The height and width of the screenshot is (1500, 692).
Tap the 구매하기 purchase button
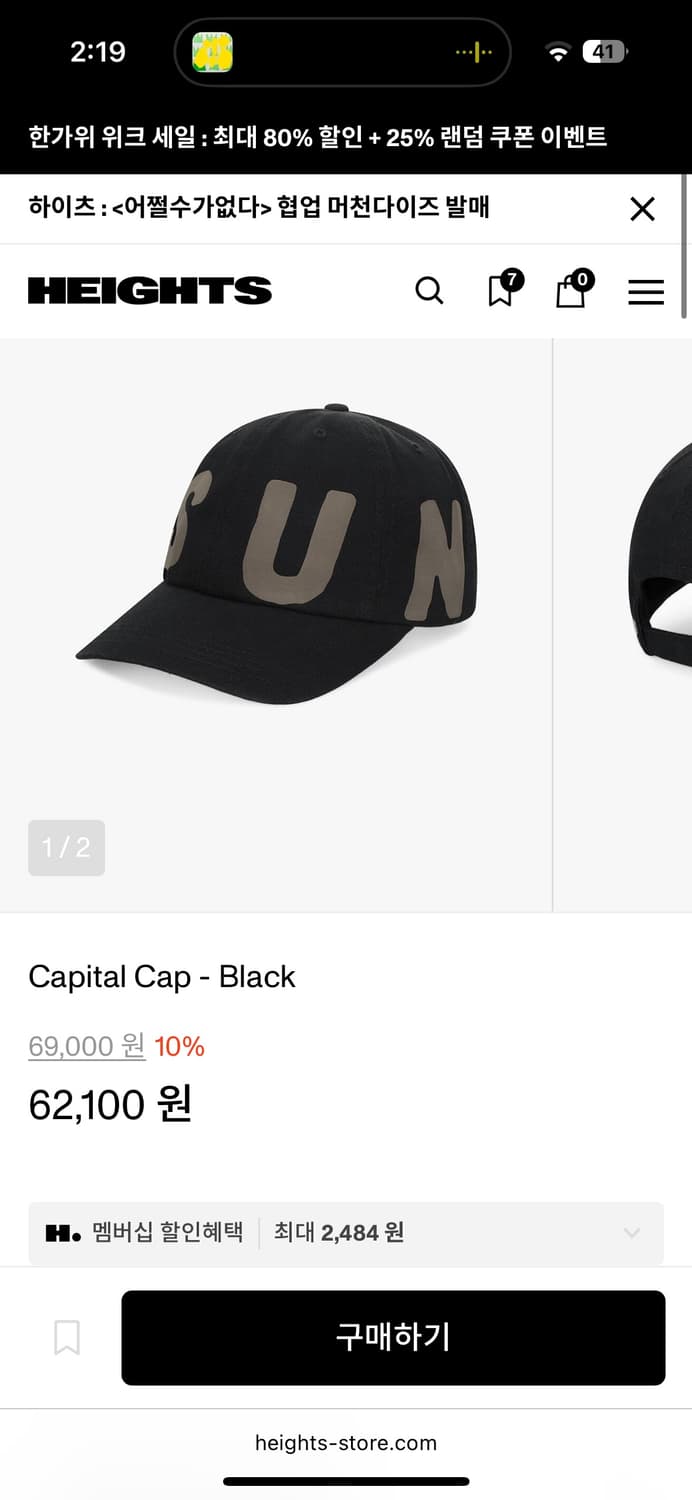(x=393, y=1337)
